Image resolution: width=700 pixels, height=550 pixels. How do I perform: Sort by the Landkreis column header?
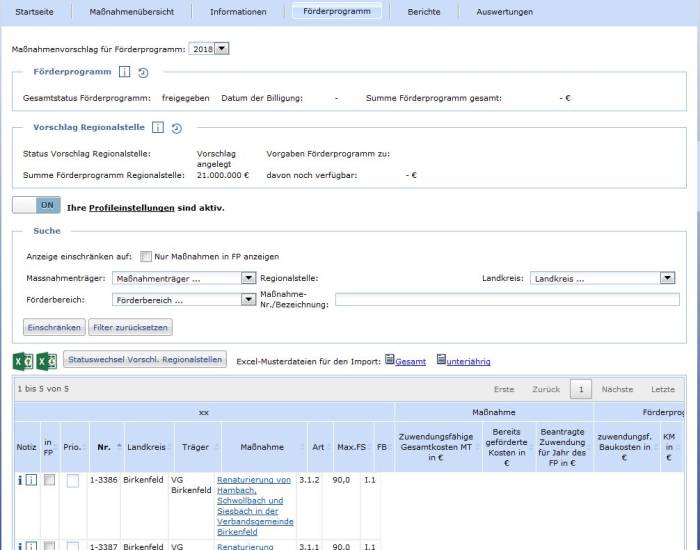point(146,447)
